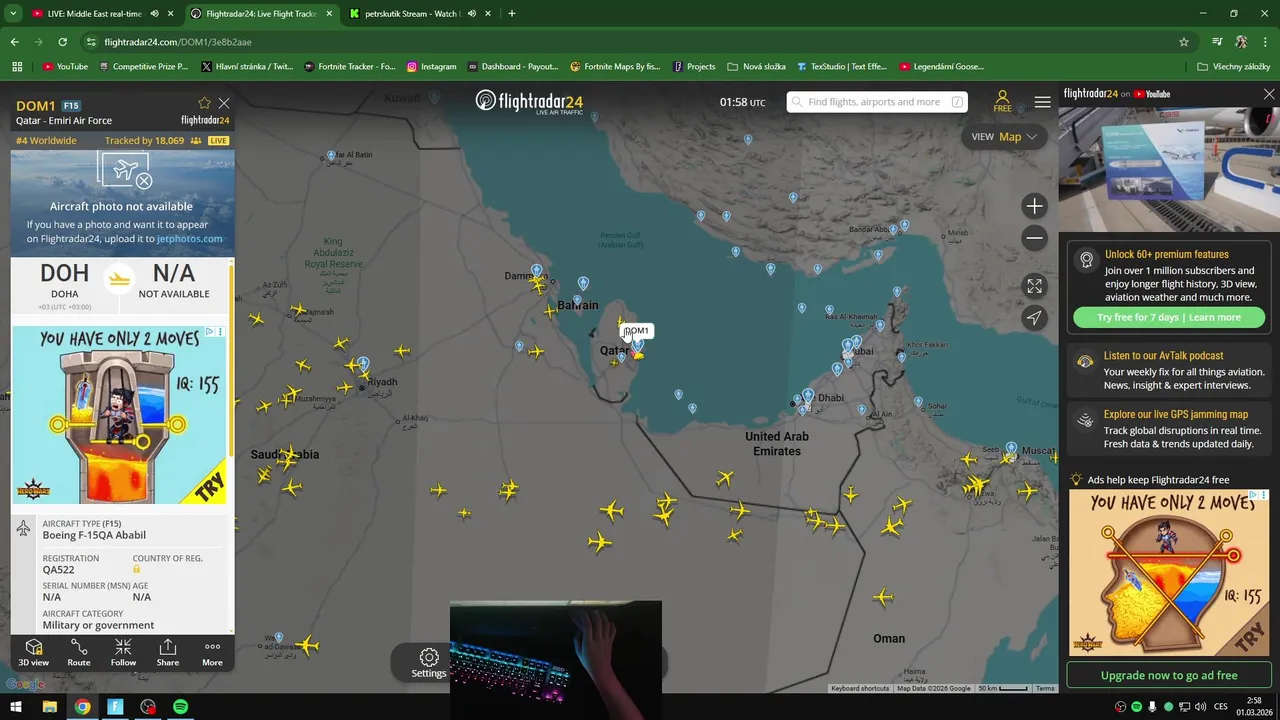The width and height of the screenshot is (1280, 720).
Task: Open Spotify from the taskbar
Action: [x=180, y=707]
